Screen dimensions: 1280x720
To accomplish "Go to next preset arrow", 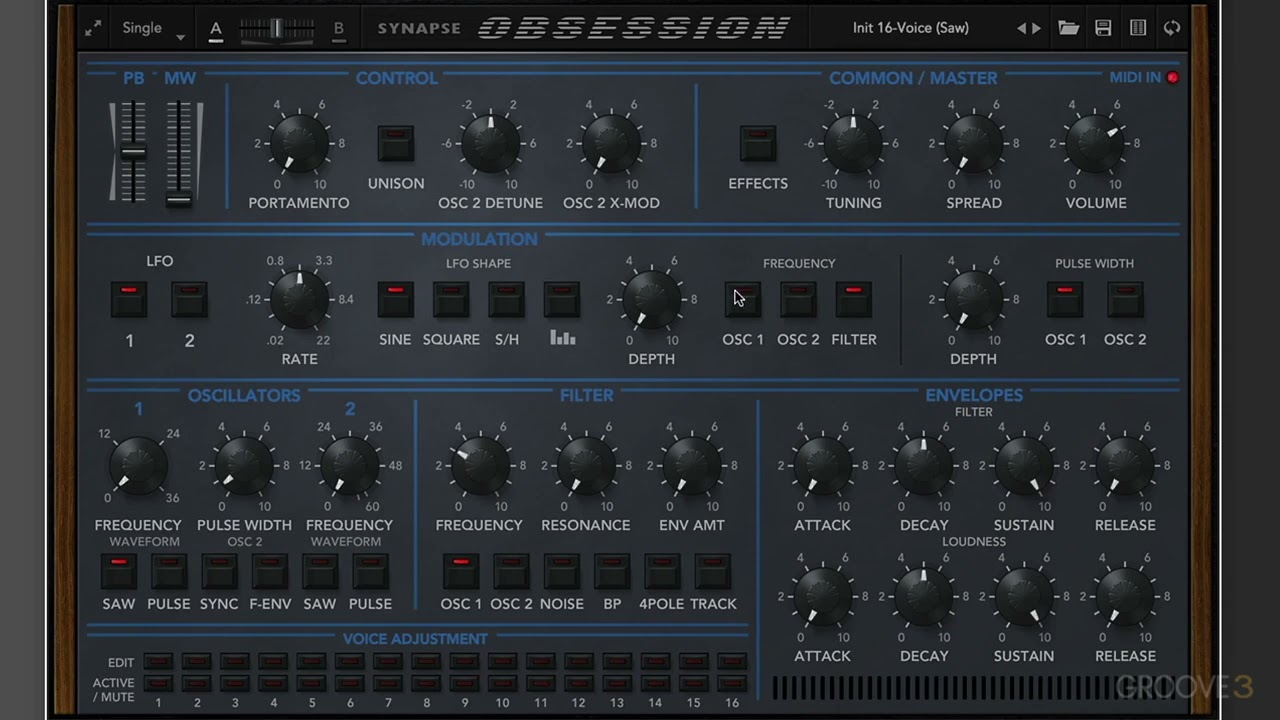I will (1036, 28).
